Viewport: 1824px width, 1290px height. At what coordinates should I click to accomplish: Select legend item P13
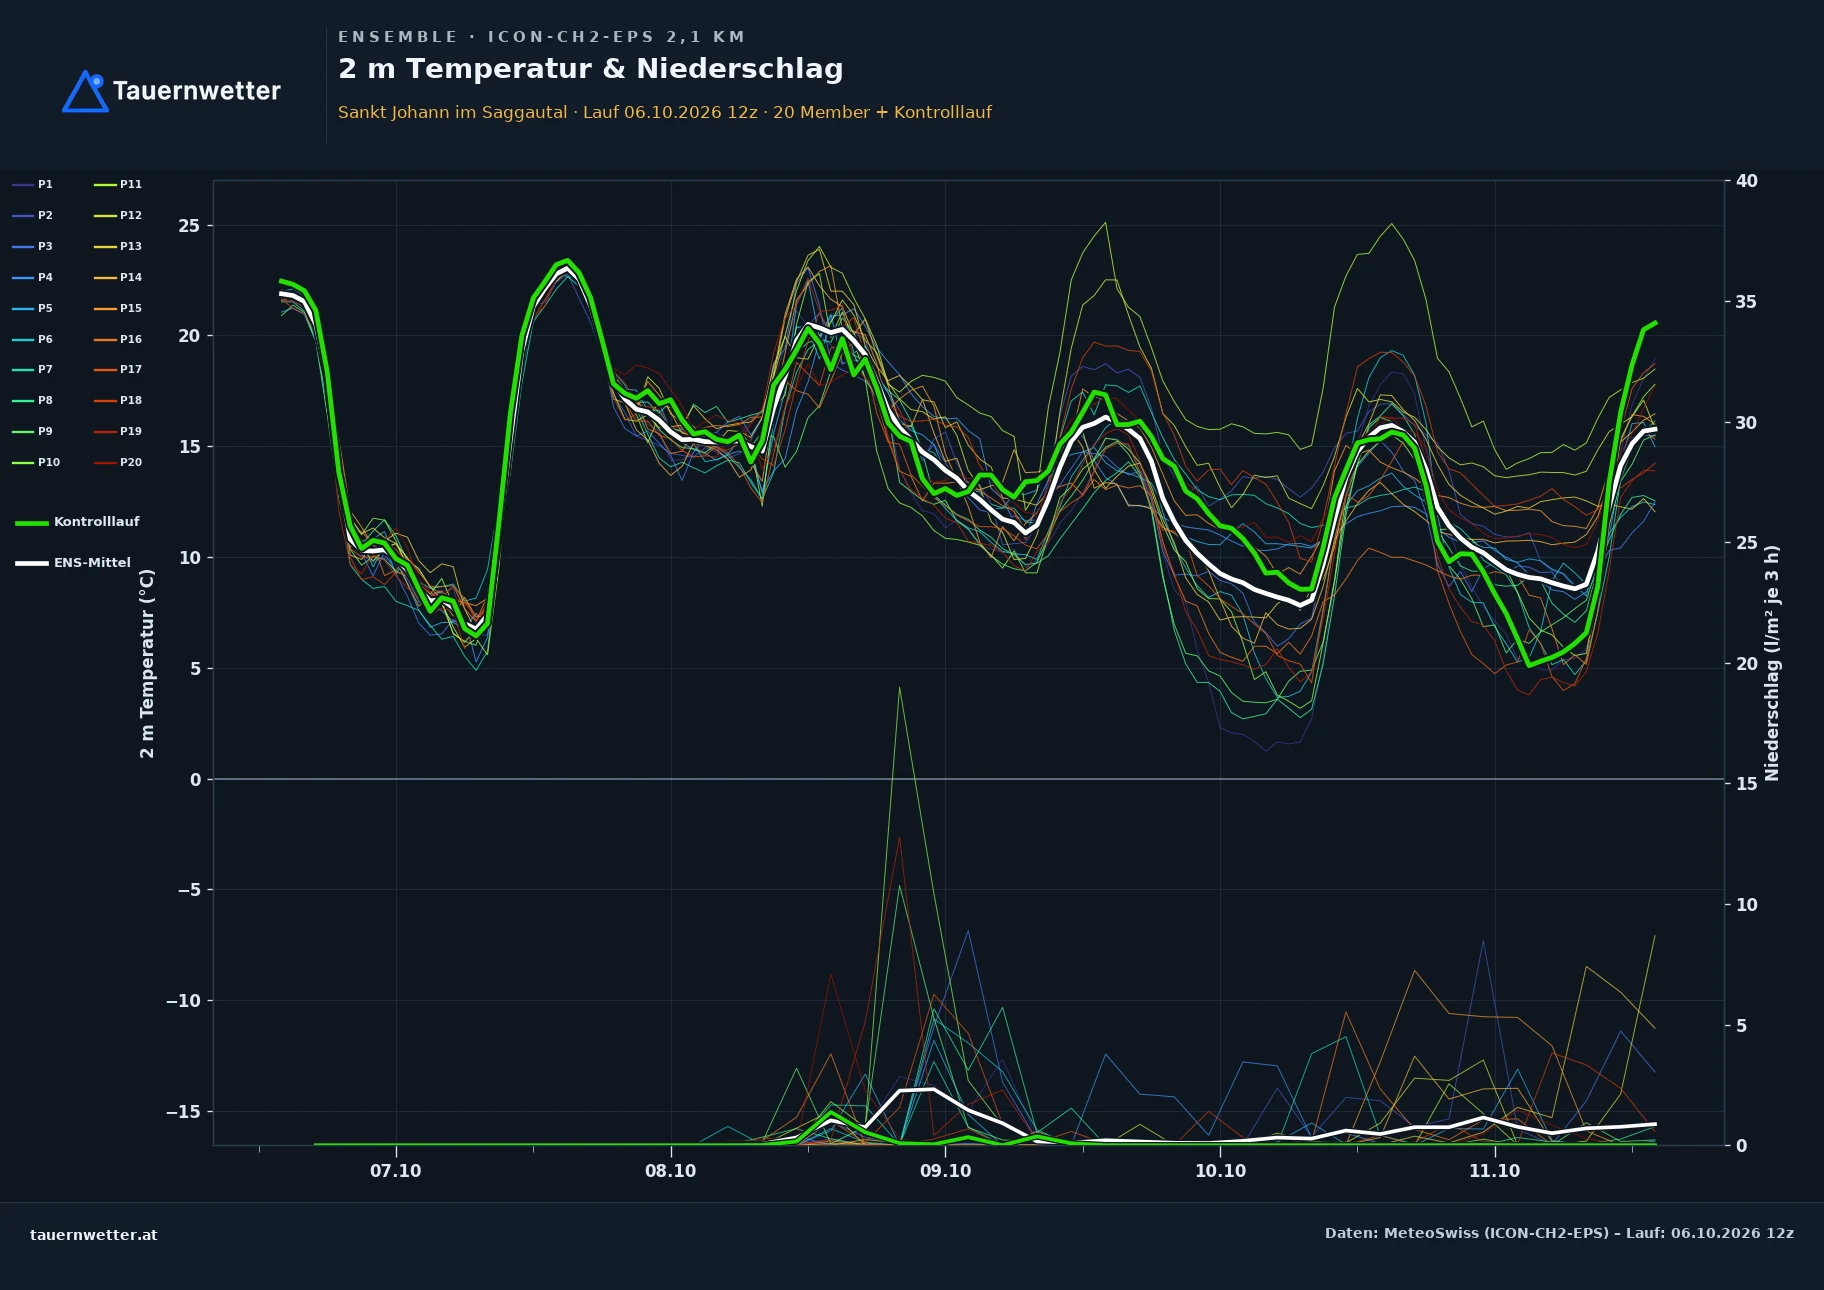point(118,246)
